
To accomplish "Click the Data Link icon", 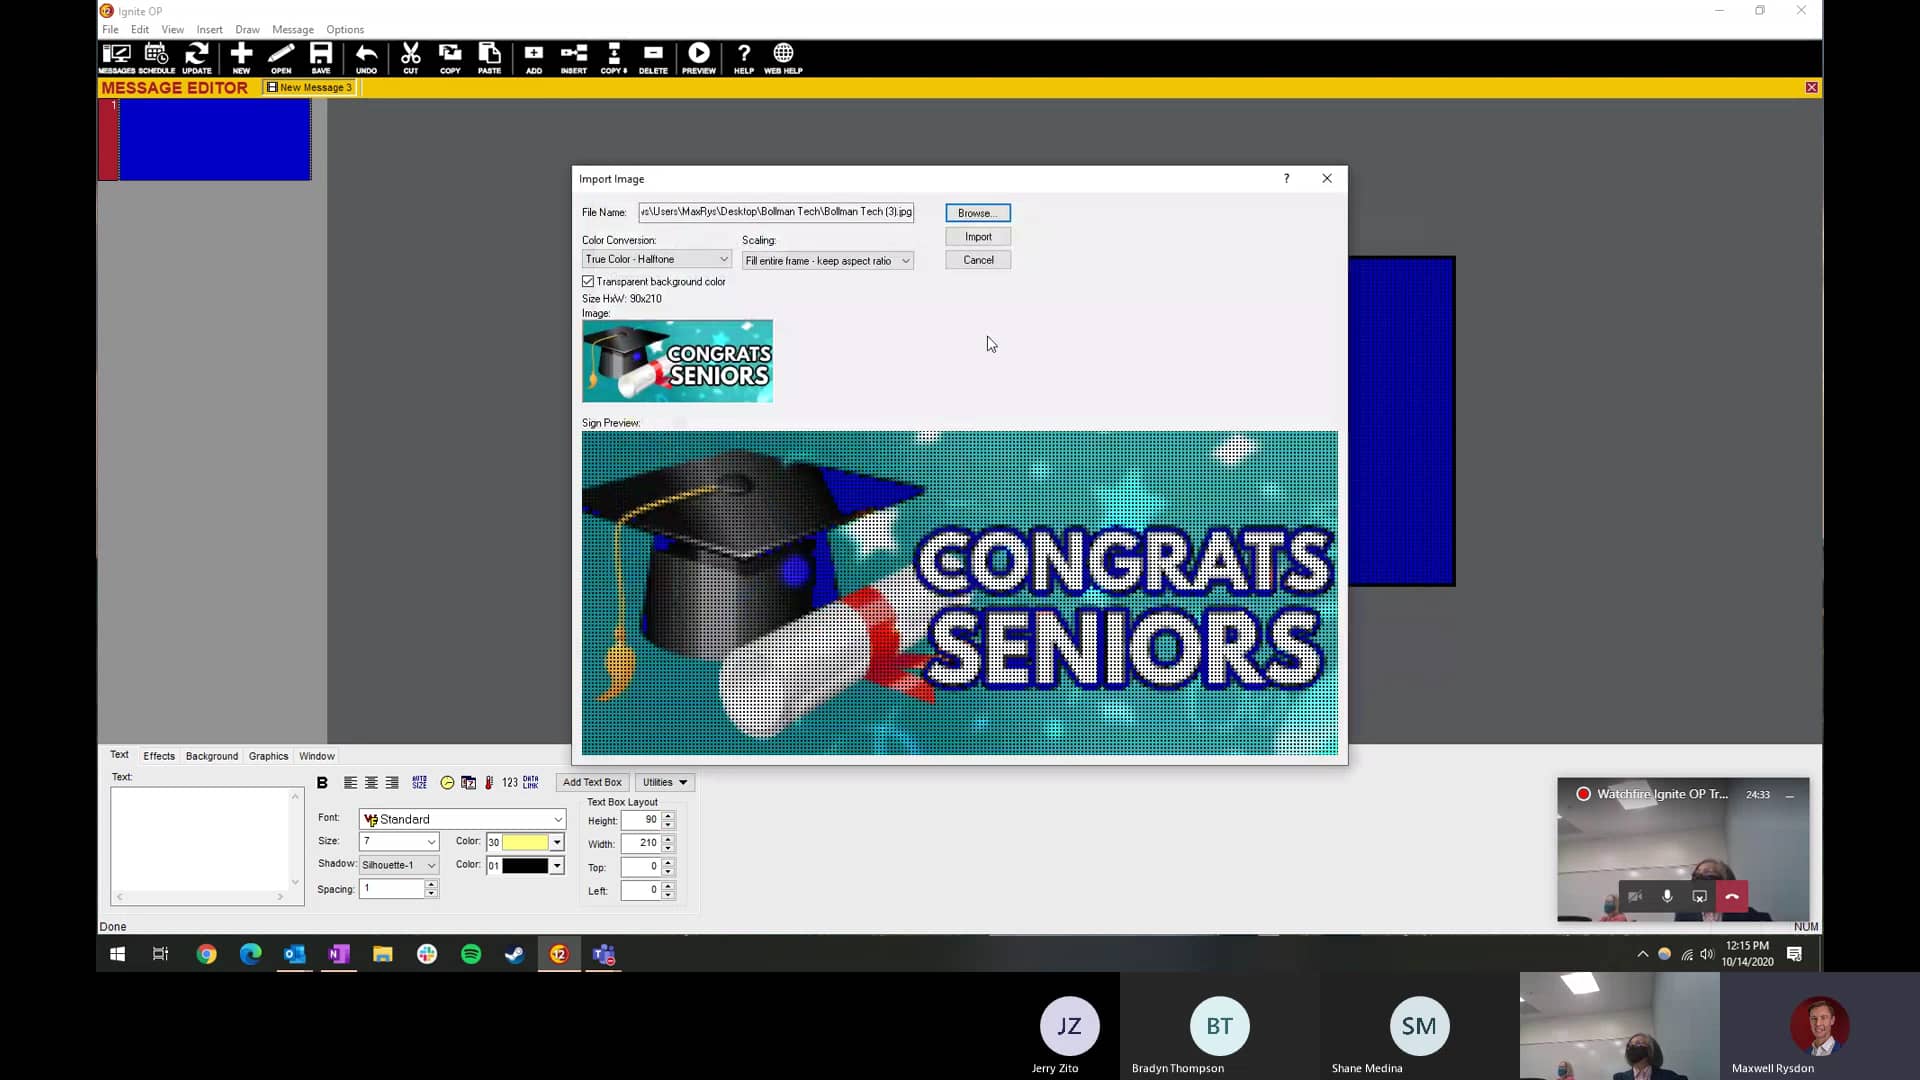I will pyautogui.click(x=531, y=783).
